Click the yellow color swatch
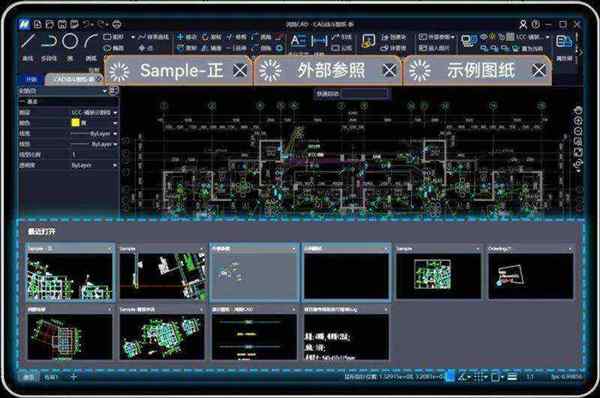600x398 pixels. point(75,123)
